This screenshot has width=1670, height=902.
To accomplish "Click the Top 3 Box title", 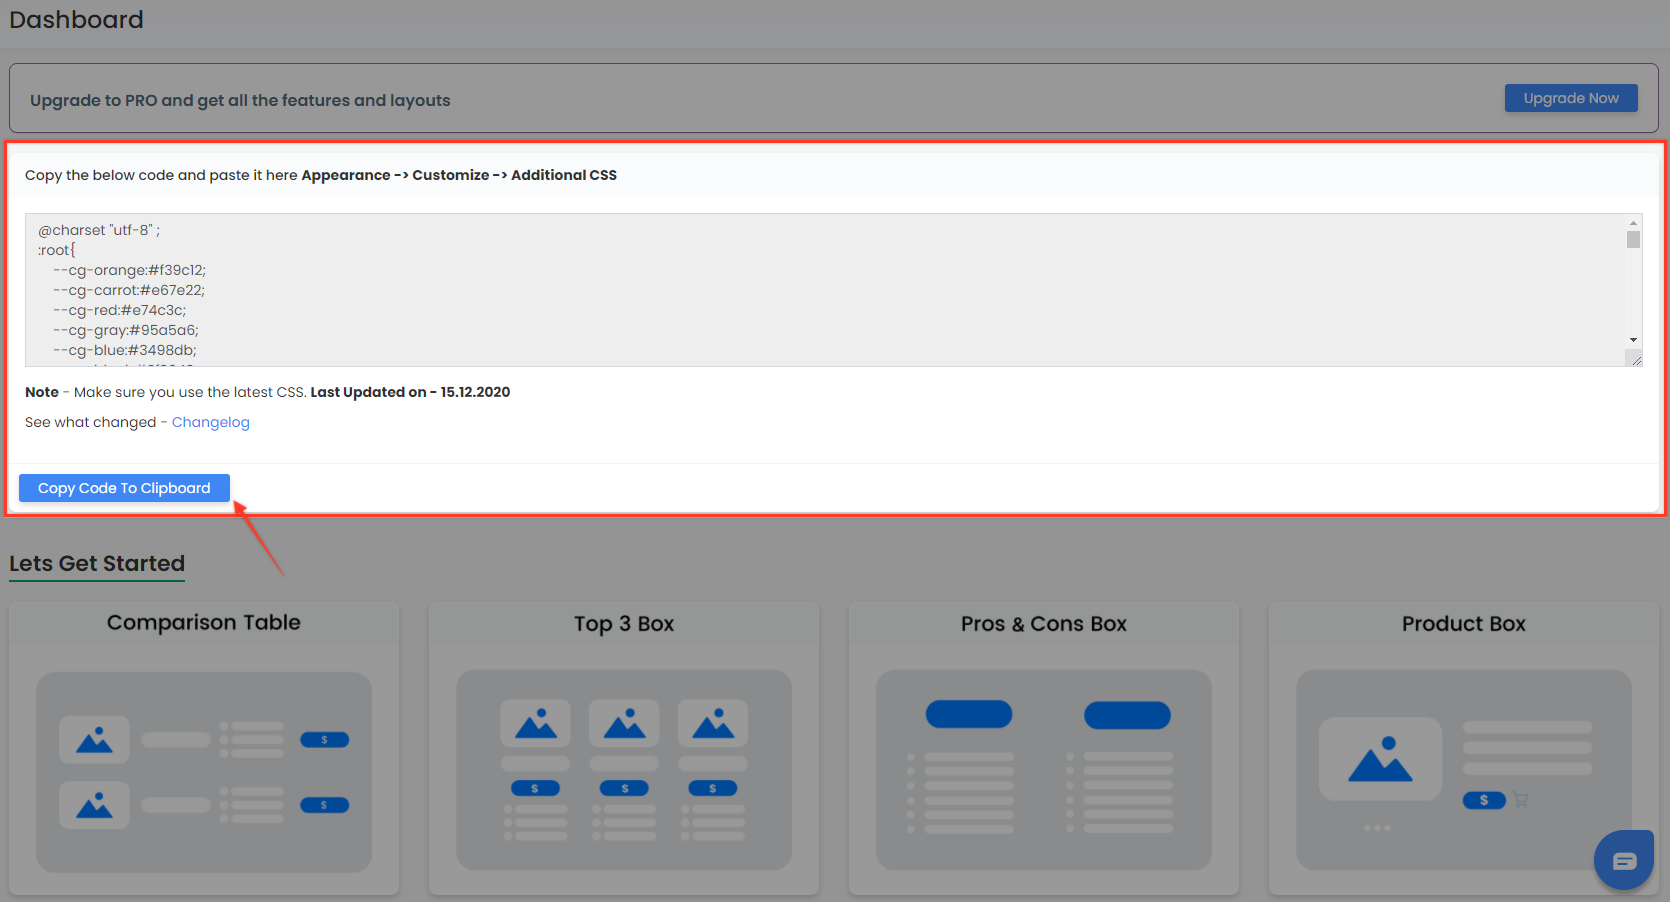I will coord(624,624).
